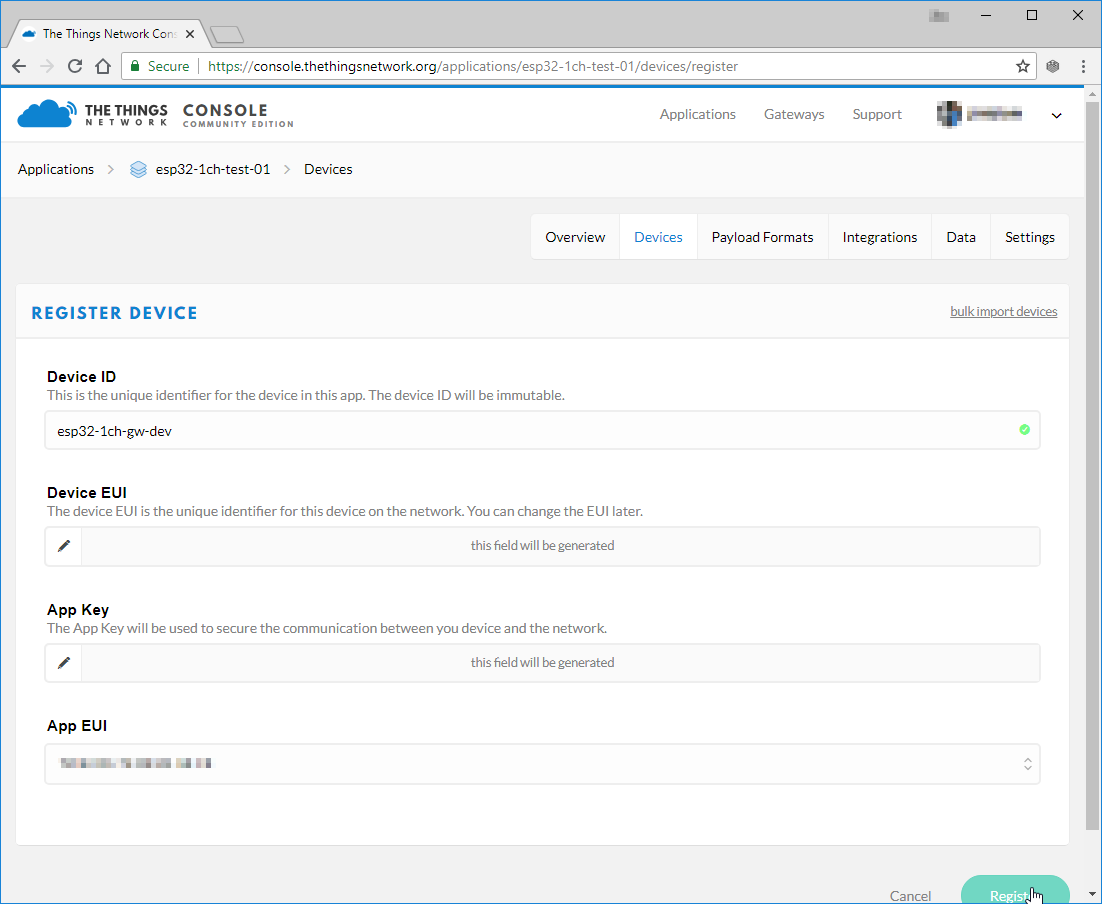Click the scrollbar up arrow
The image size is (1102, 904).
pos(1092,93)
